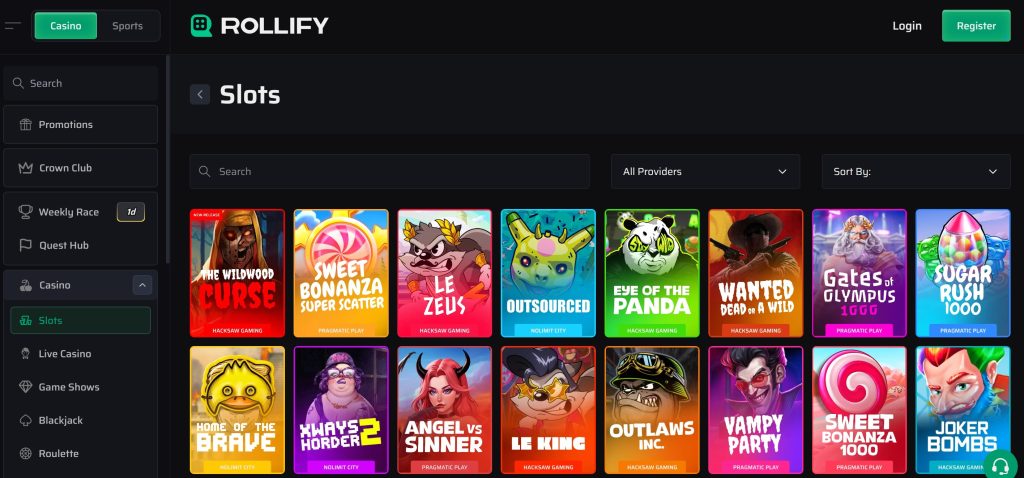1024x478 pixels.
Task: Switch to Sports mode toggle
Action: [127, 26]
